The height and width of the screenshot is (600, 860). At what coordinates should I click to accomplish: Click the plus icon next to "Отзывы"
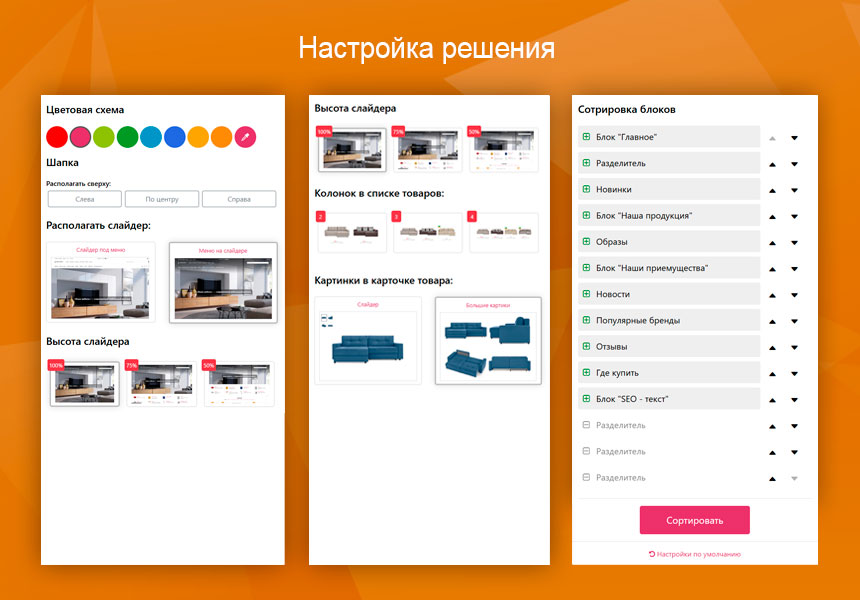(x=585, y=344)
